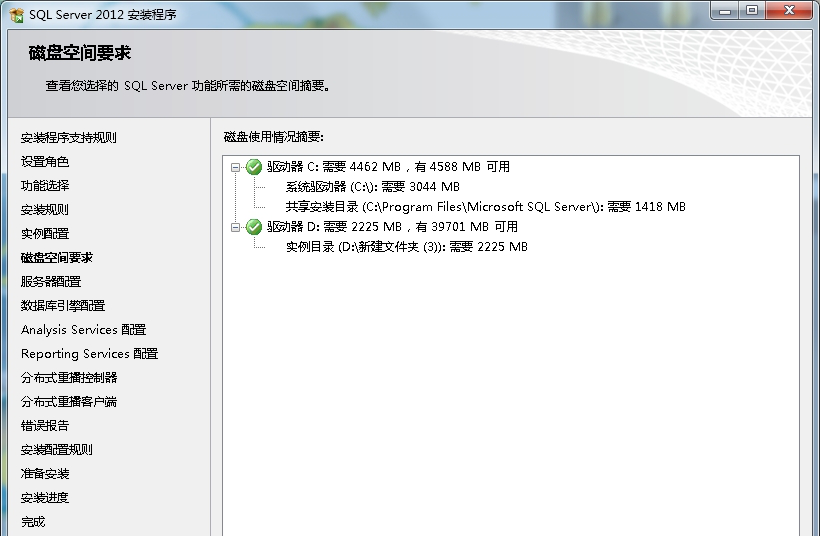Viewport: 820px width, 557px height.
Task: Go to the 数据库引擎配置 step
Action: 63,306
